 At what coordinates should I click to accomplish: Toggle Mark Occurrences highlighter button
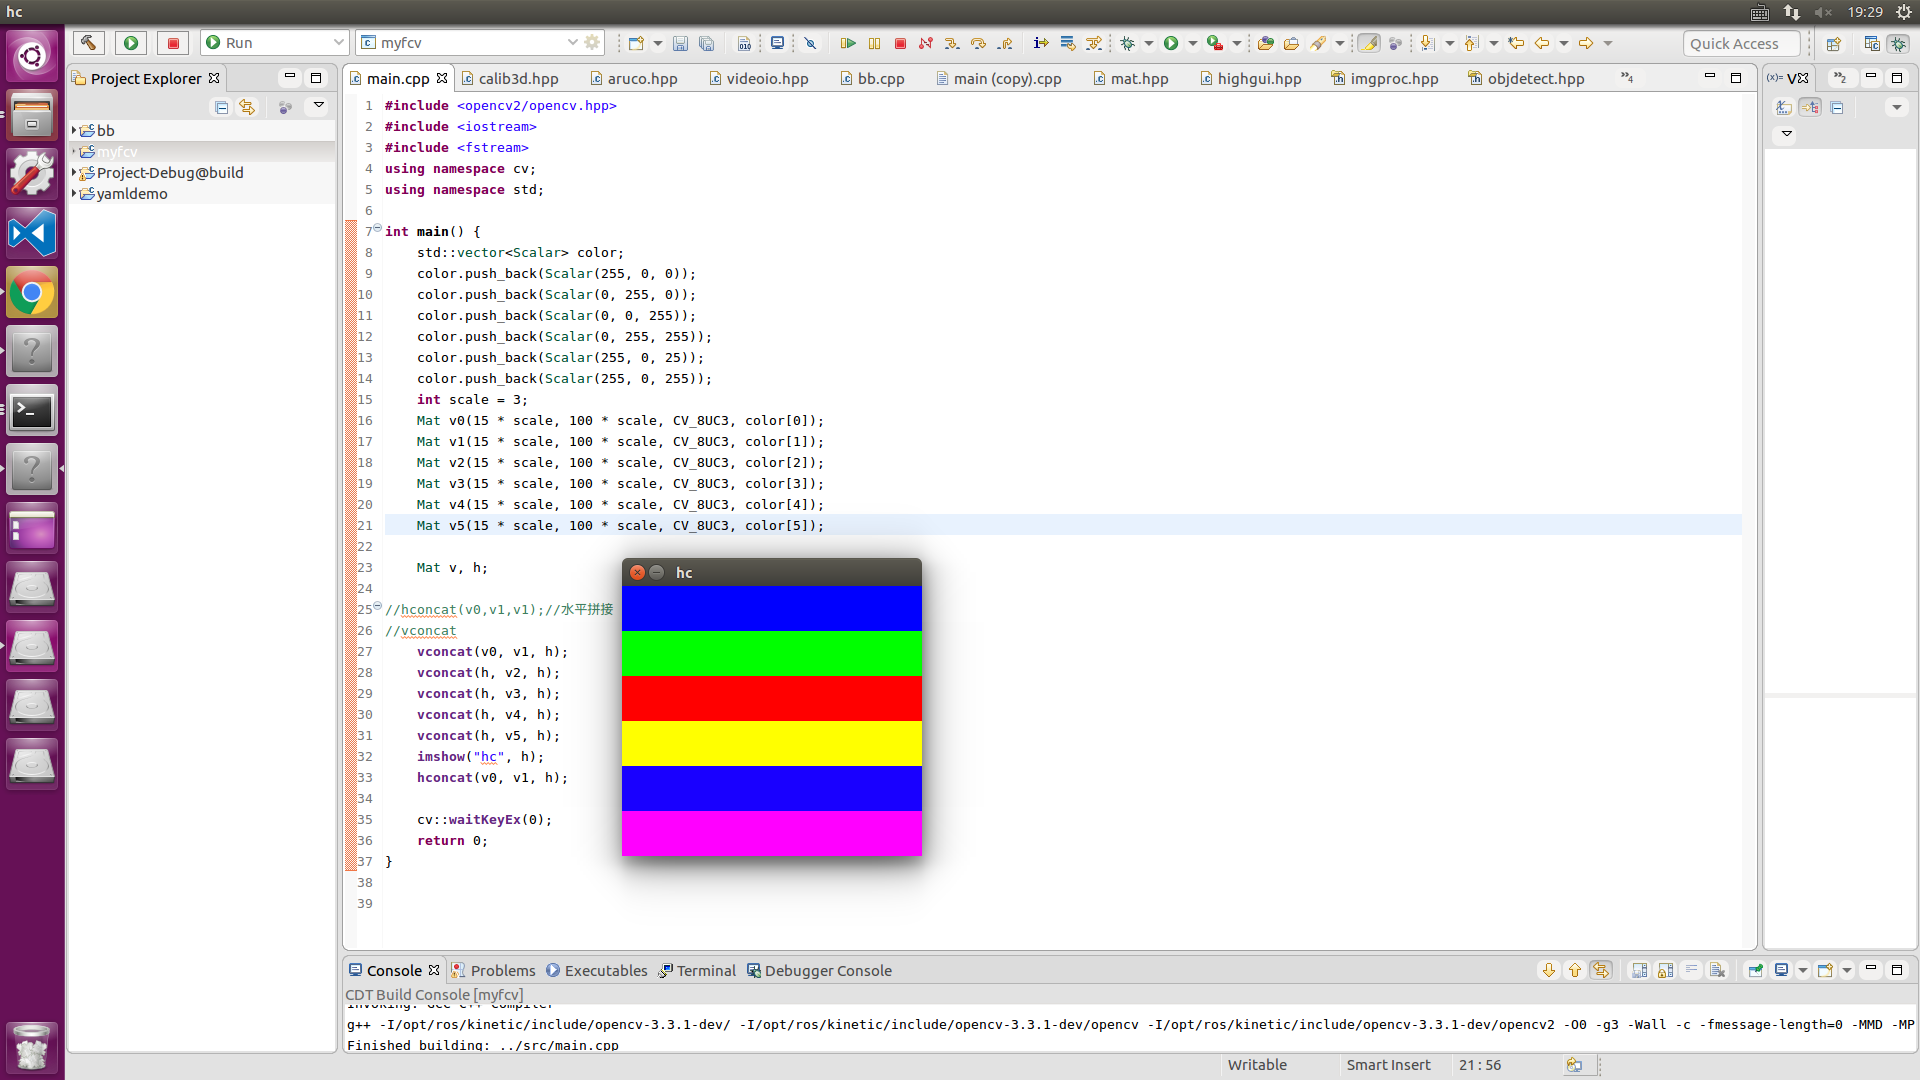pyautogui.click(x=1369, y=43)
